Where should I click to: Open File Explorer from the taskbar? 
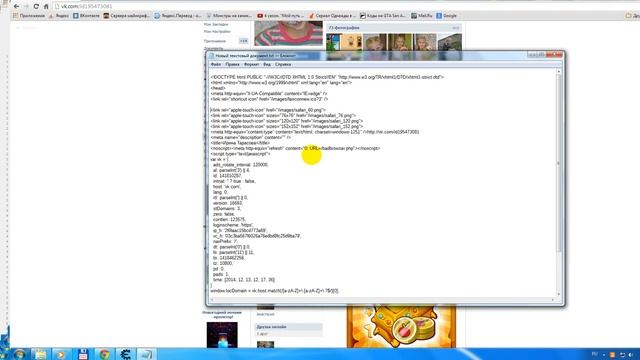40,354
